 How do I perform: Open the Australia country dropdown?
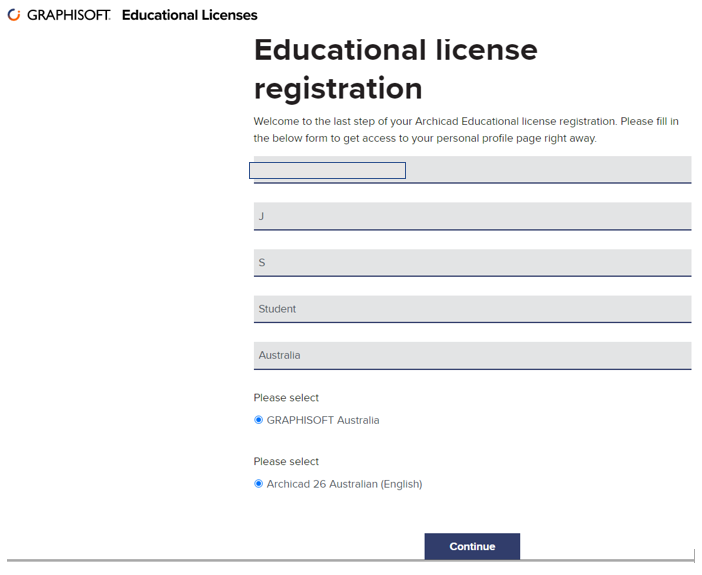pos(472,356)
